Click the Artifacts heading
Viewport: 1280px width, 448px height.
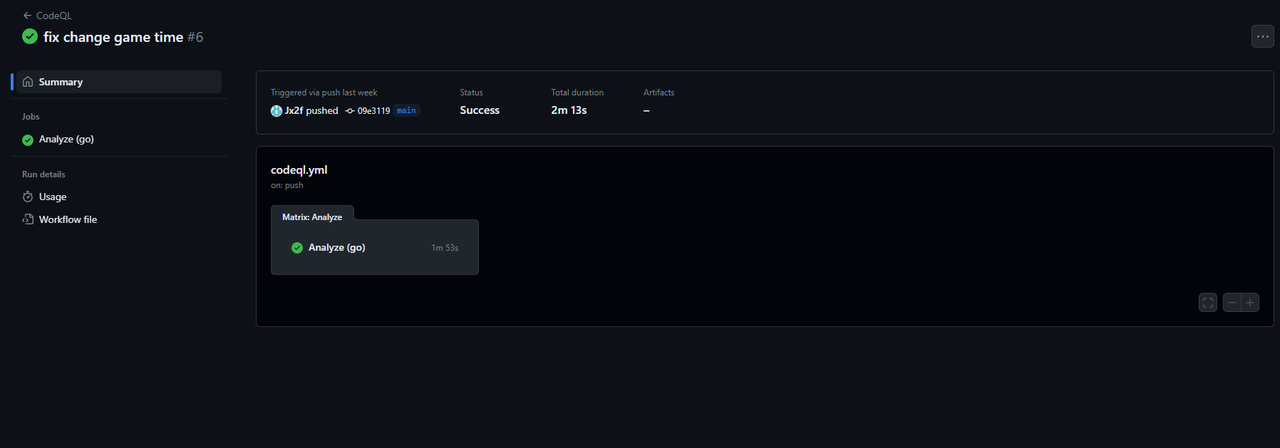coord(659,92)
